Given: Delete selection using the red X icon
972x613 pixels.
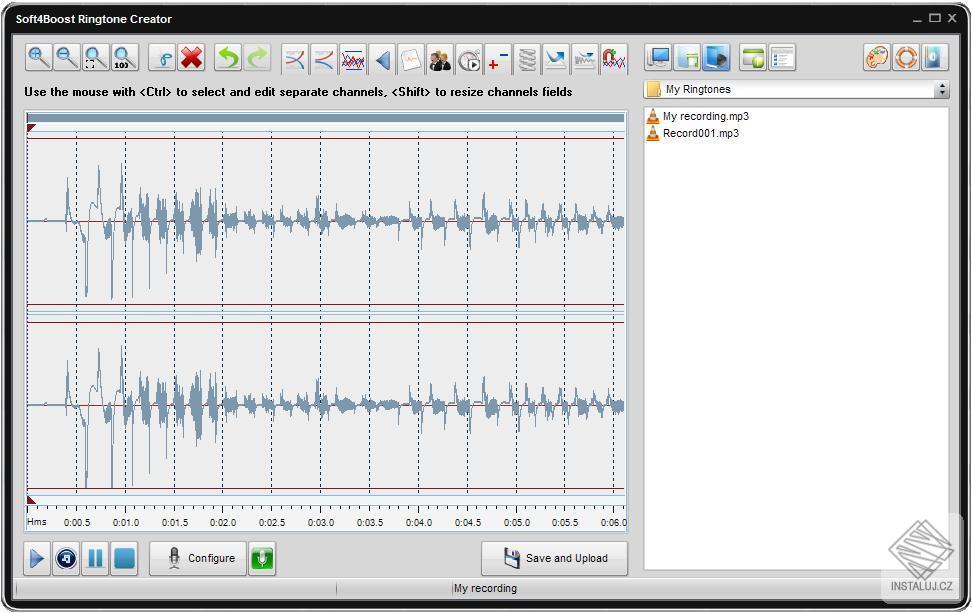Looking at the screenshot, I should click(192, 58).
